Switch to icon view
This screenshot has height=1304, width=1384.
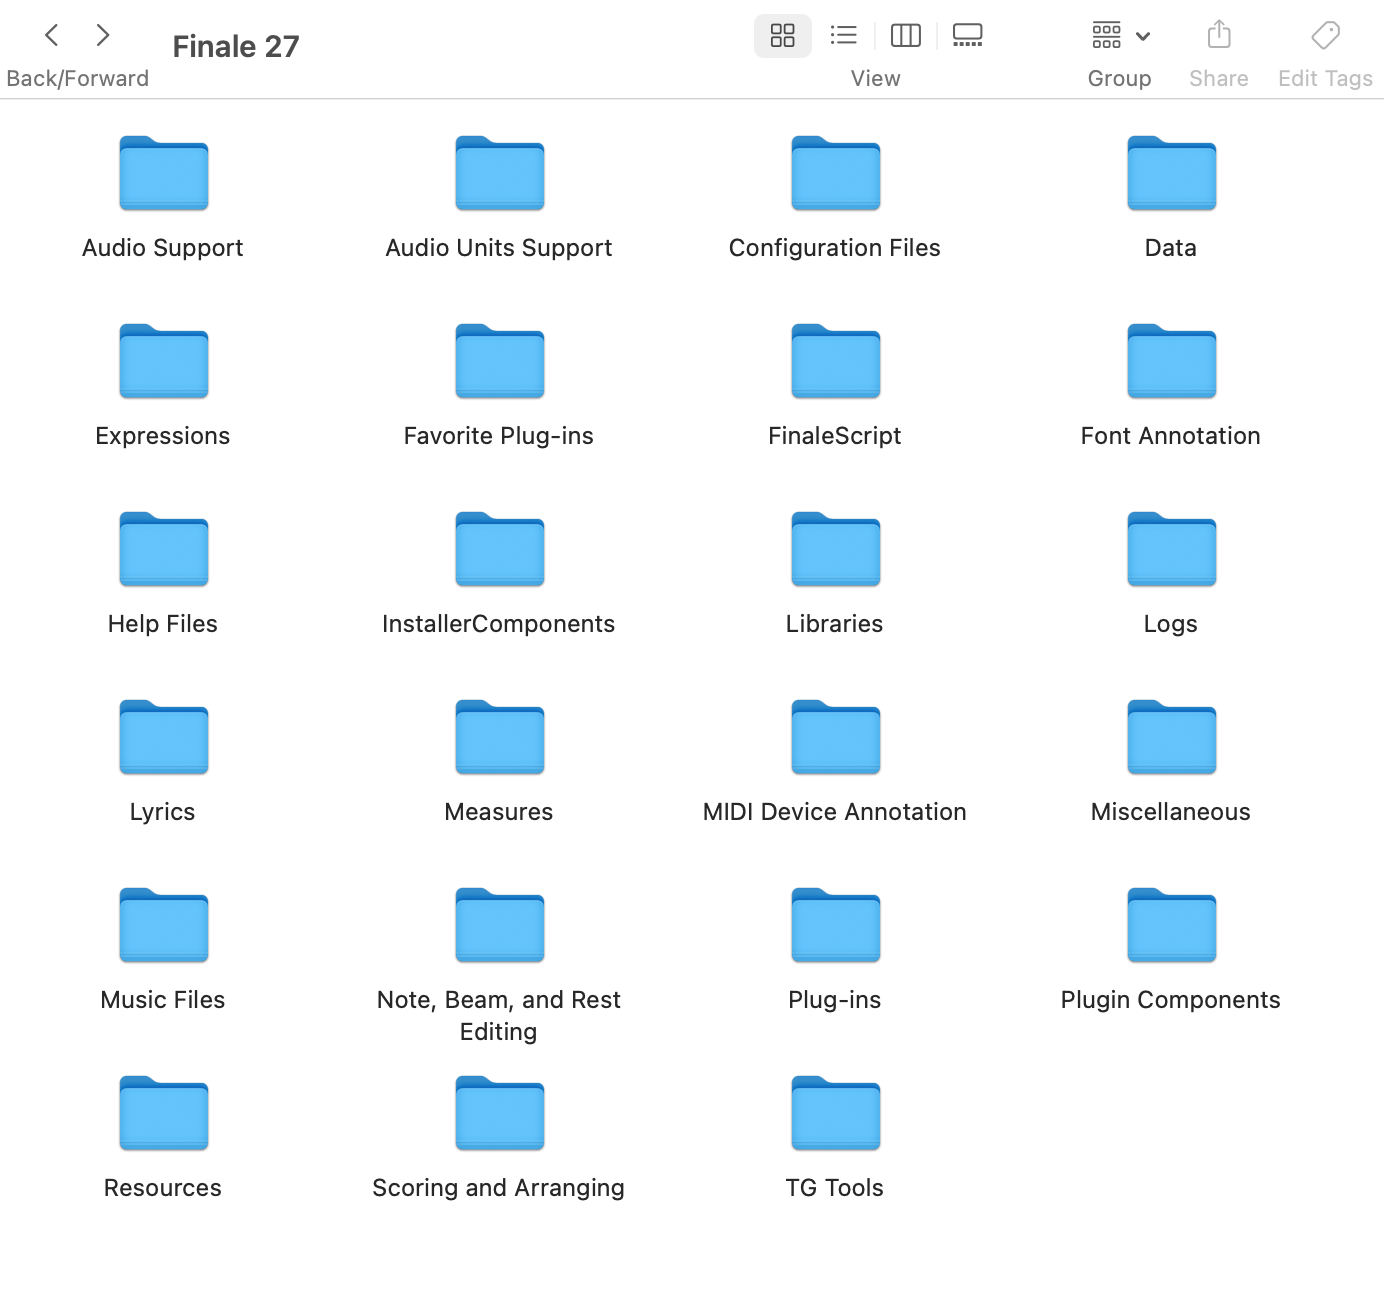(782, 36)
